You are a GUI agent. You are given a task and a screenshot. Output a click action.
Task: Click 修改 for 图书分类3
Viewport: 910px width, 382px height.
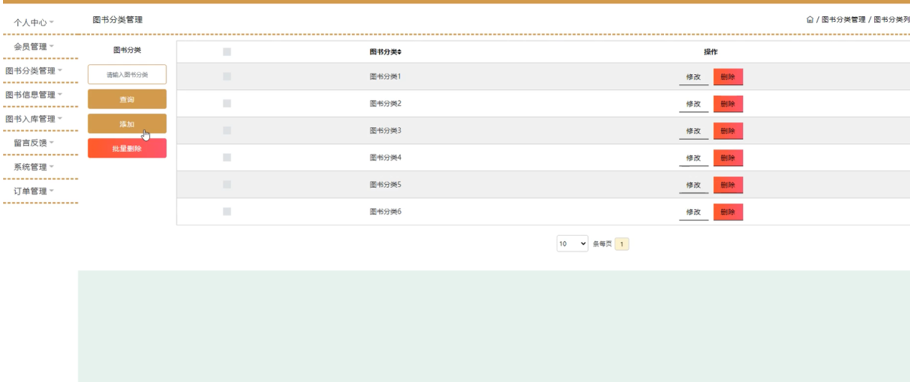[694, 131]
